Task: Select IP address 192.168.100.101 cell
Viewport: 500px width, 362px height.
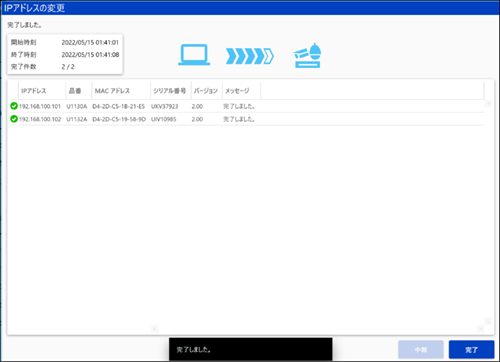Action: (40, 106)
